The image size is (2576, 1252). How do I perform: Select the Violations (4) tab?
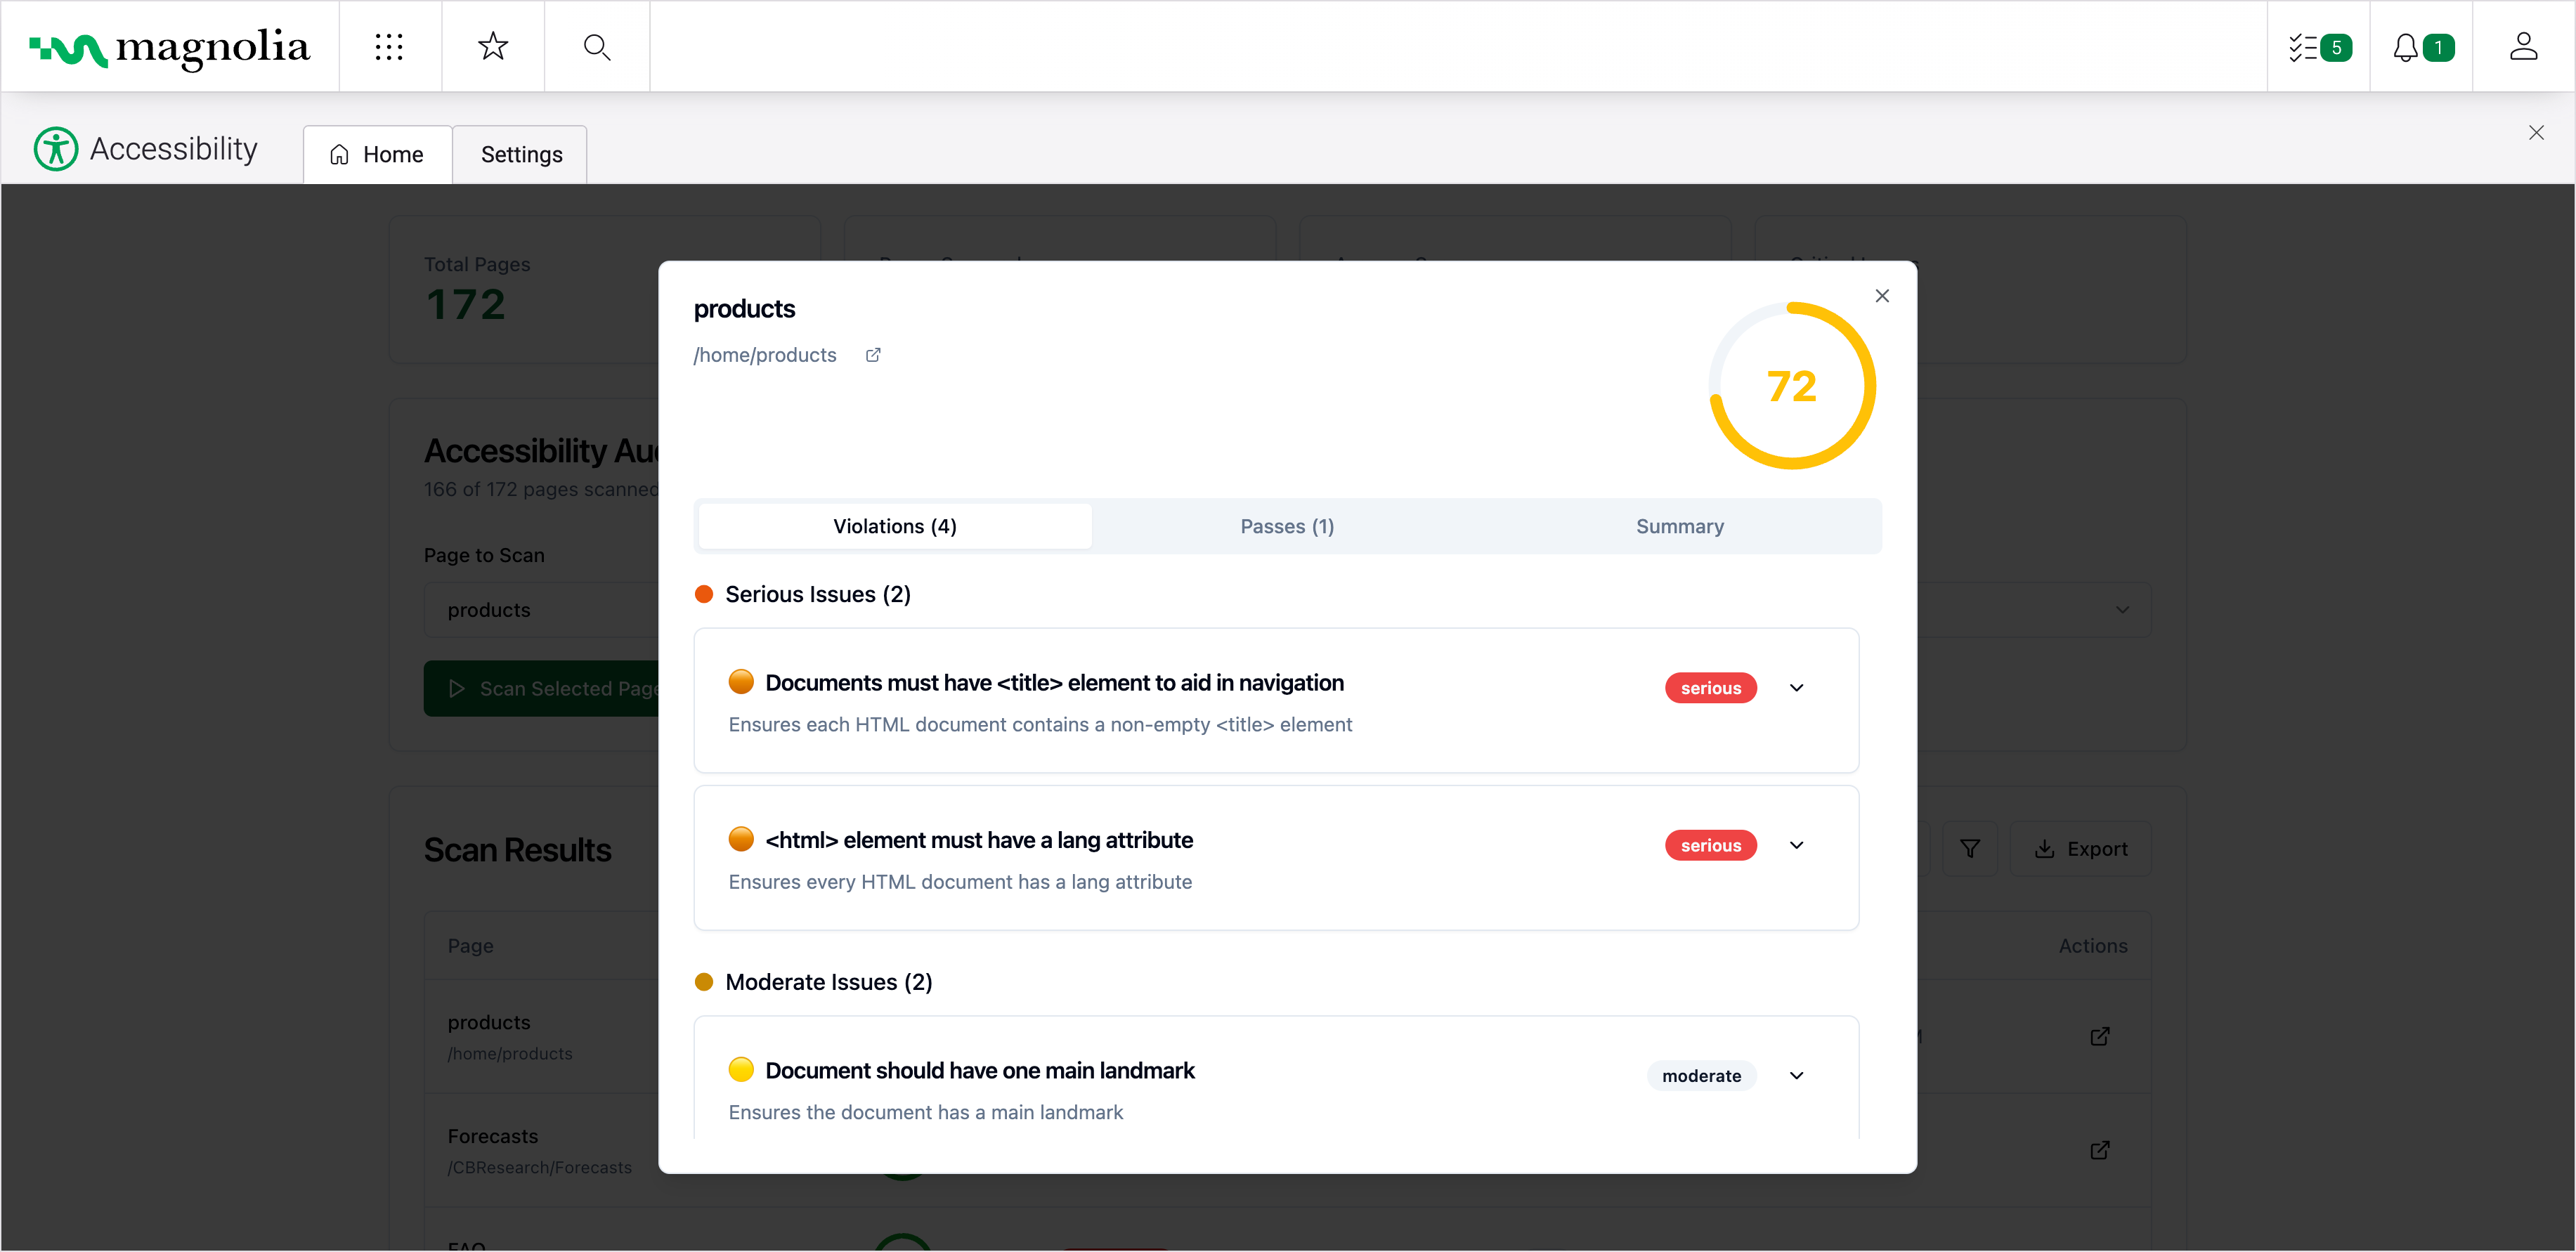[894, 526]
